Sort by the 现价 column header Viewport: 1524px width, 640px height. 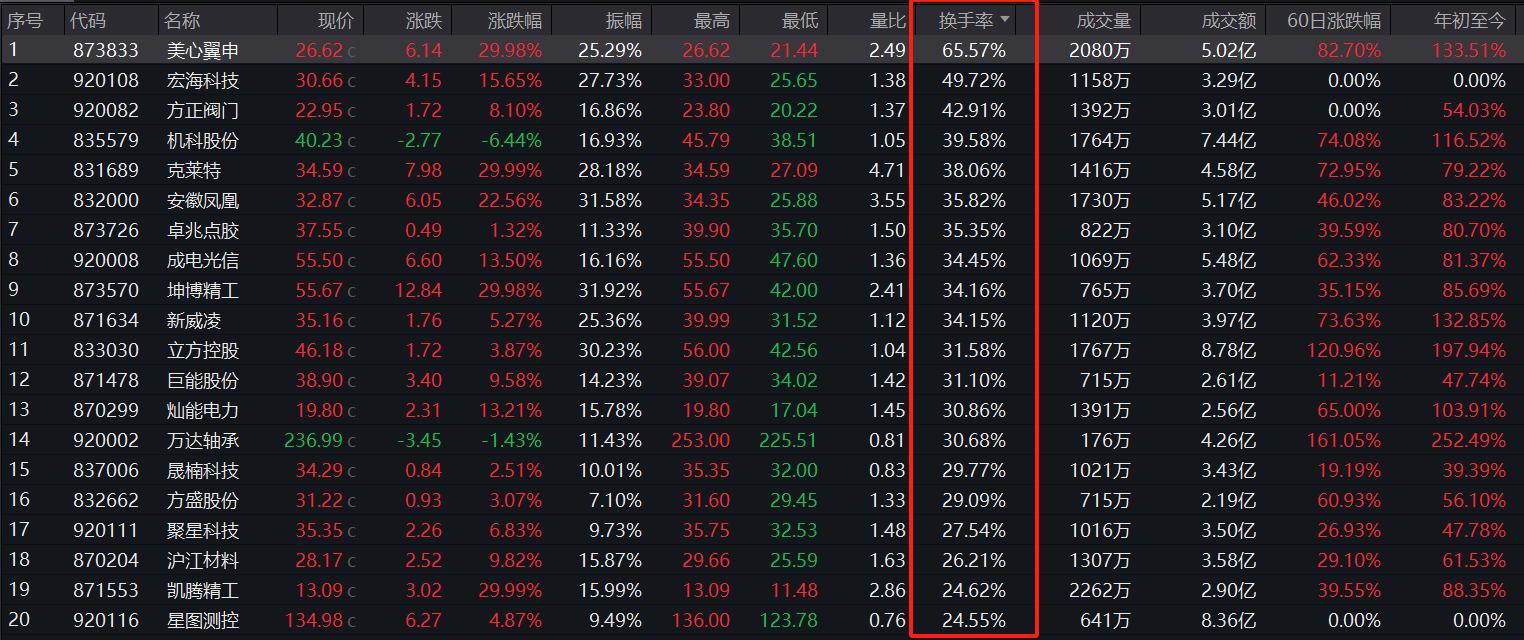point(336,20)
